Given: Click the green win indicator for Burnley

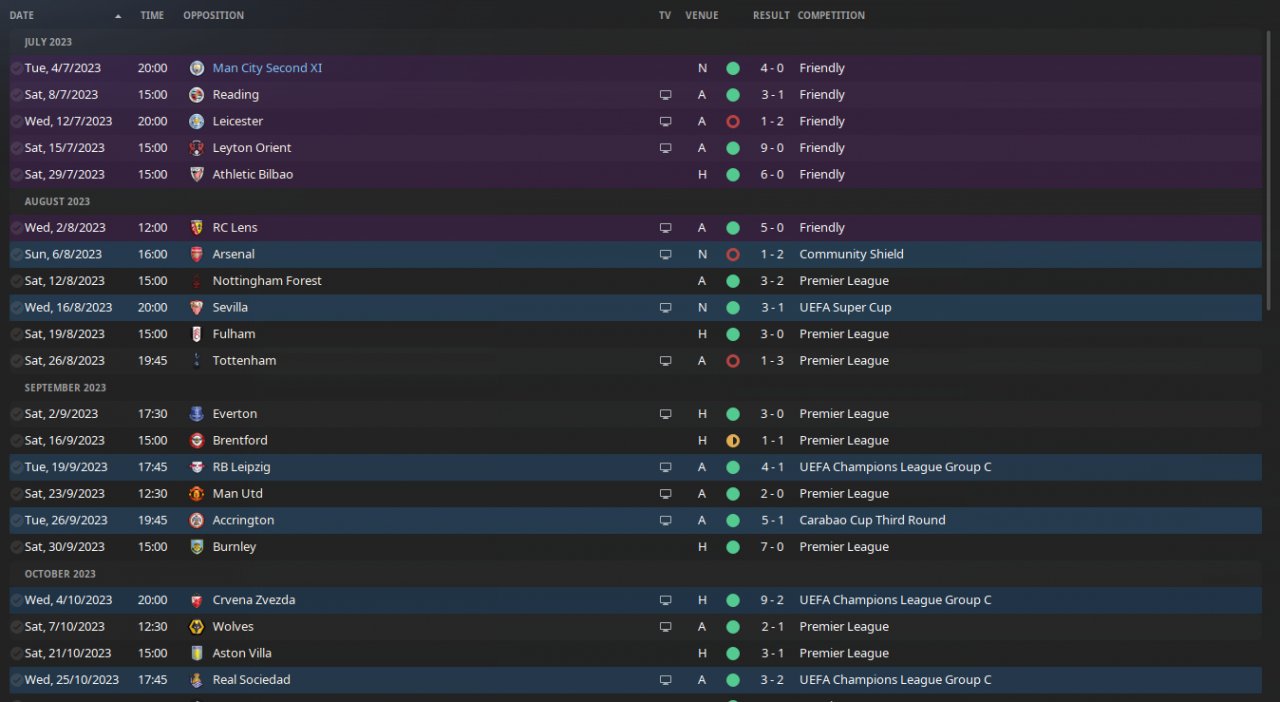Looking at the screenshot, I should pyautogui.click(x=733, y=547).
